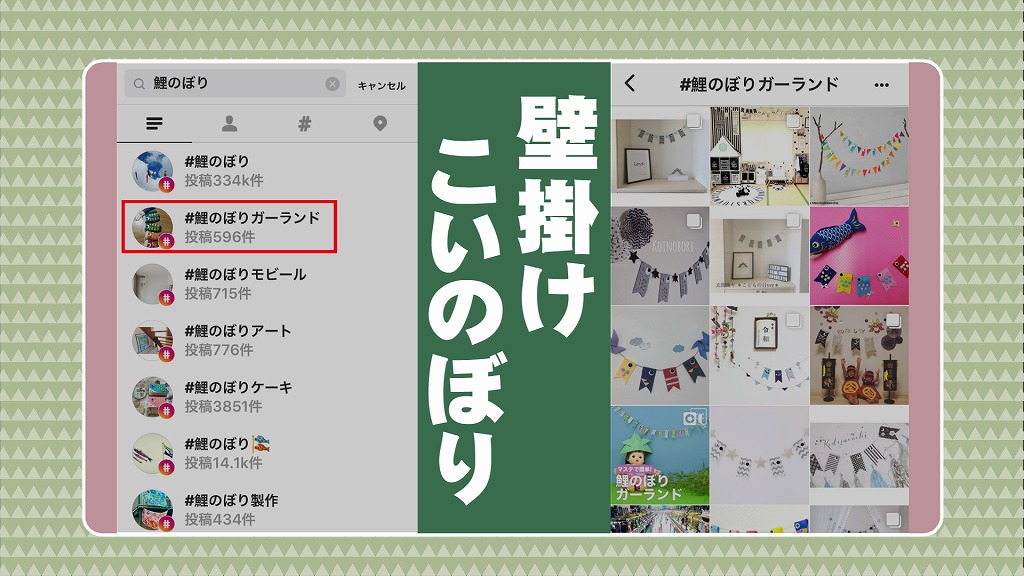The image size is (1024, 576).
Task: Click the 投稿596件 post count text
Action: click(x=219, y=237)
